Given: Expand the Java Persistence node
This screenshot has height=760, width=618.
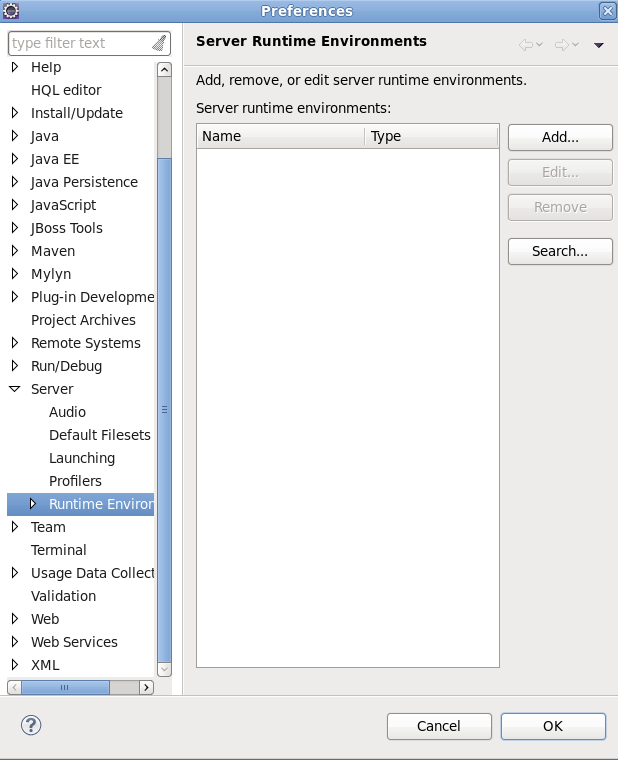Looking at the screenshot, I should [x=15, y=182].
